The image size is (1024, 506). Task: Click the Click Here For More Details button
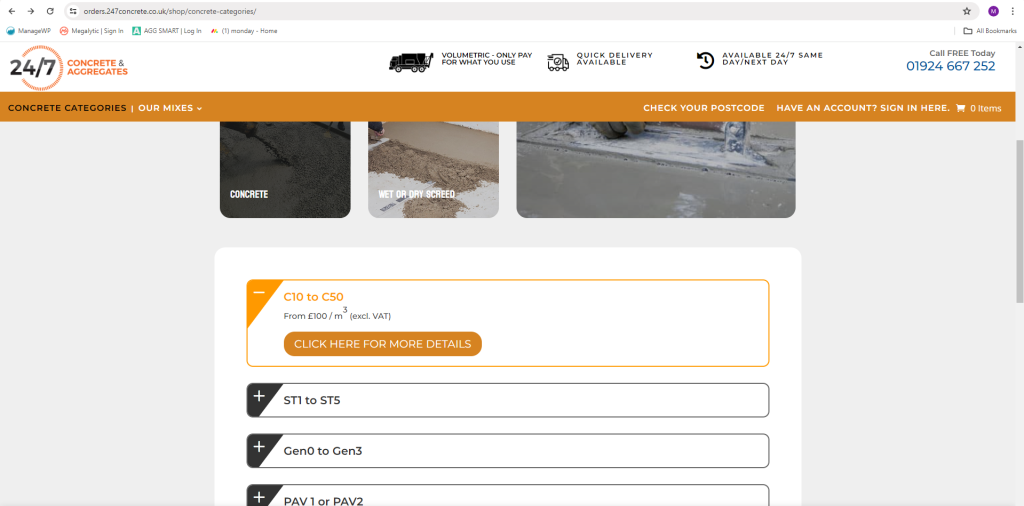pyautogui.click(x=382, y=344)
